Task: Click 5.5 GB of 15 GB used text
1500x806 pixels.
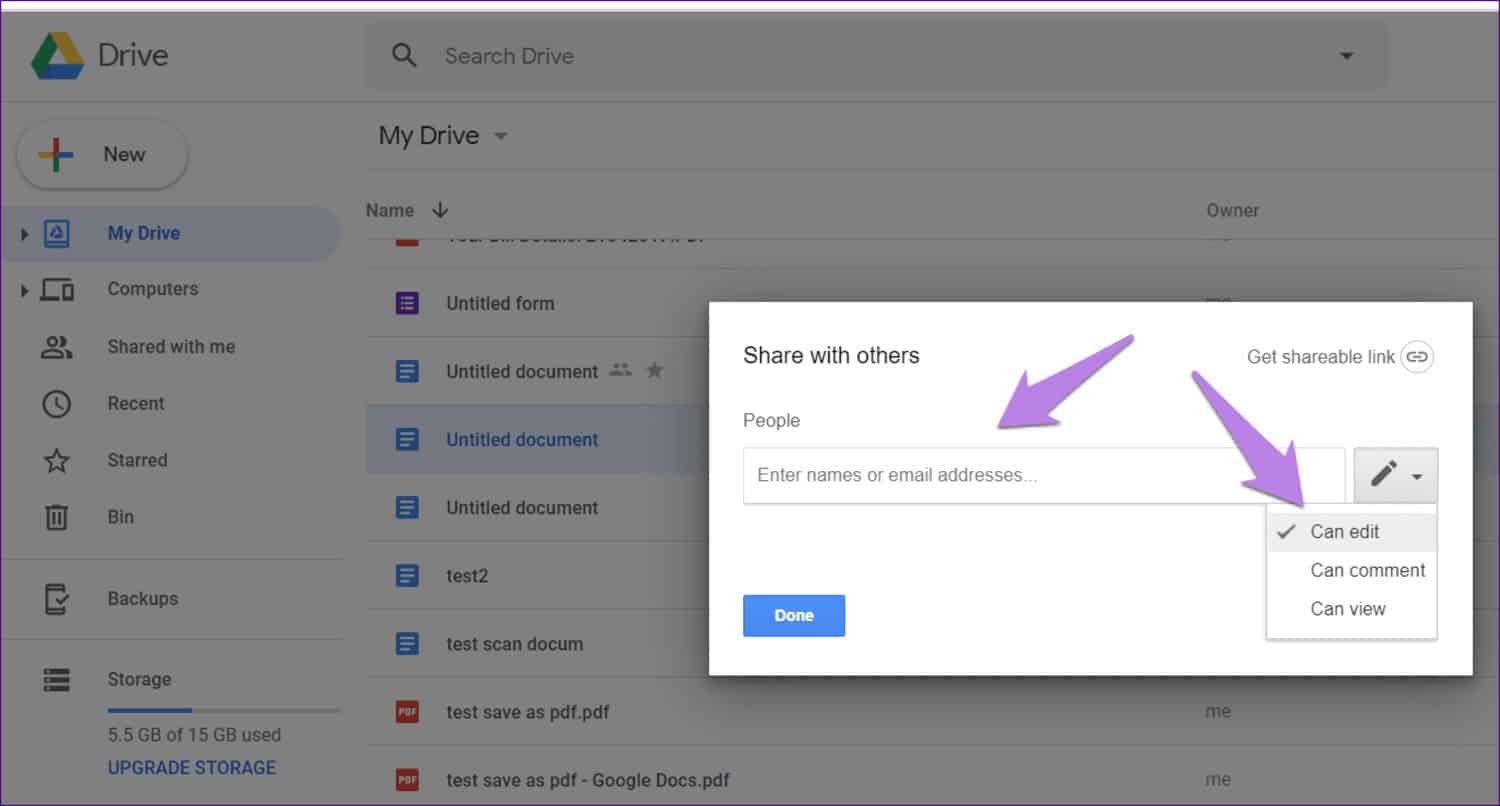Action: point(194,735)
